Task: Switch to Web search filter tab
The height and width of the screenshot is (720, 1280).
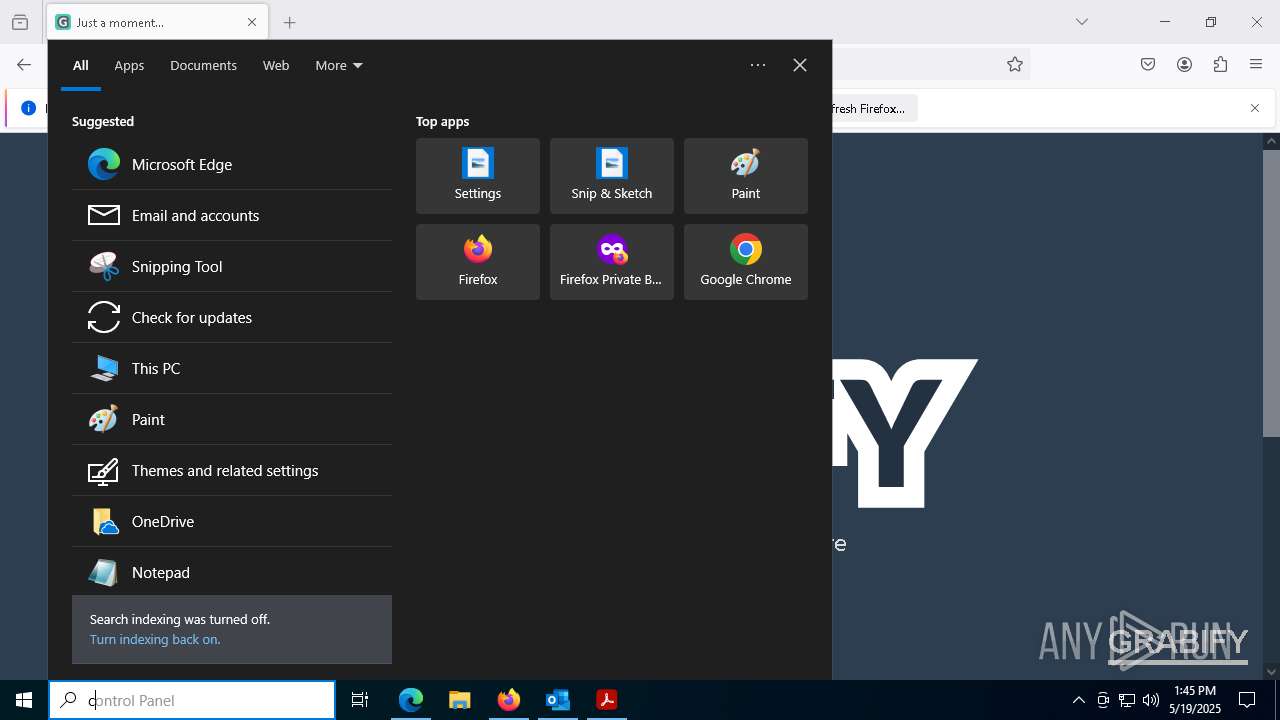Action: [x=276, y=65]
